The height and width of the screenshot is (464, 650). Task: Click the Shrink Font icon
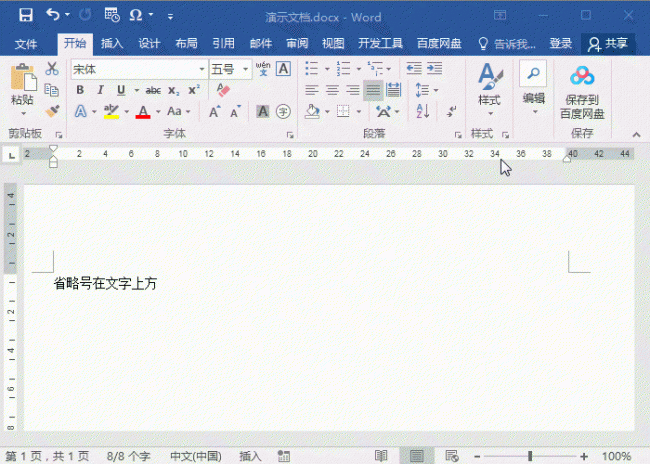(x=235, y=112)
